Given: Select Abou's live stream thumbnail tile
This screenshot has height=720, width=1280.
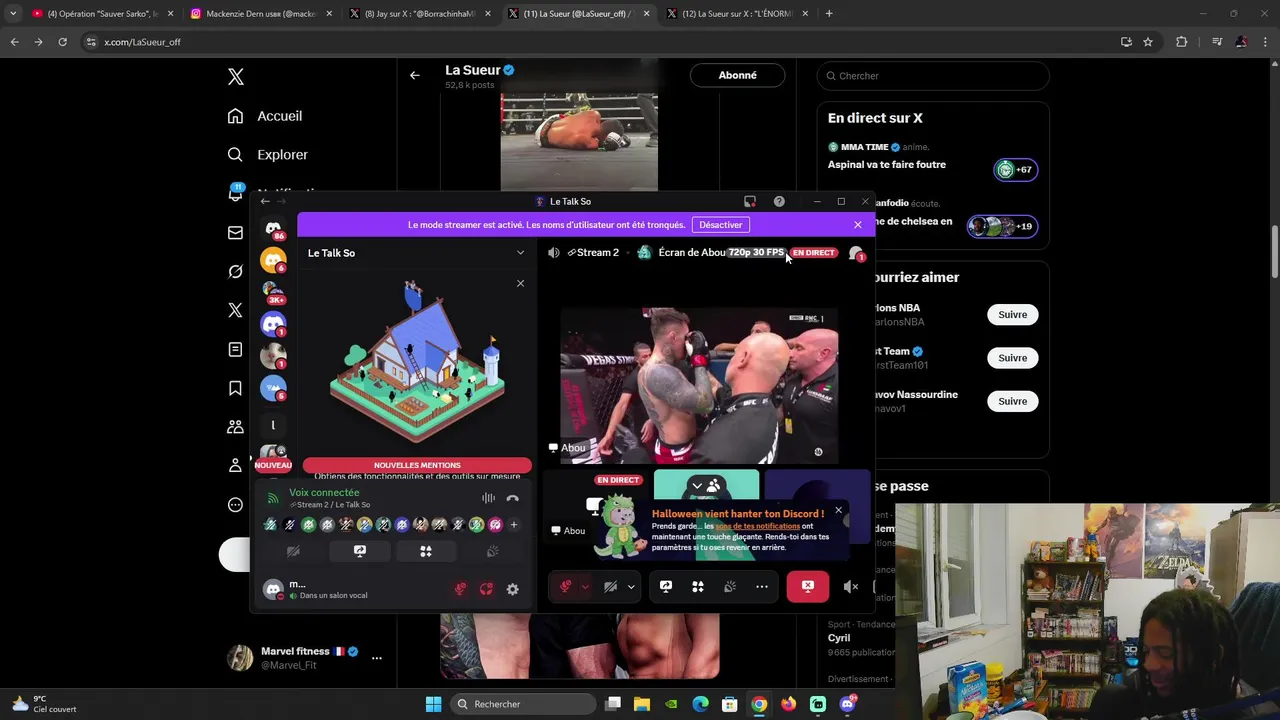Looking at the screenshot, I should [594, 505].
